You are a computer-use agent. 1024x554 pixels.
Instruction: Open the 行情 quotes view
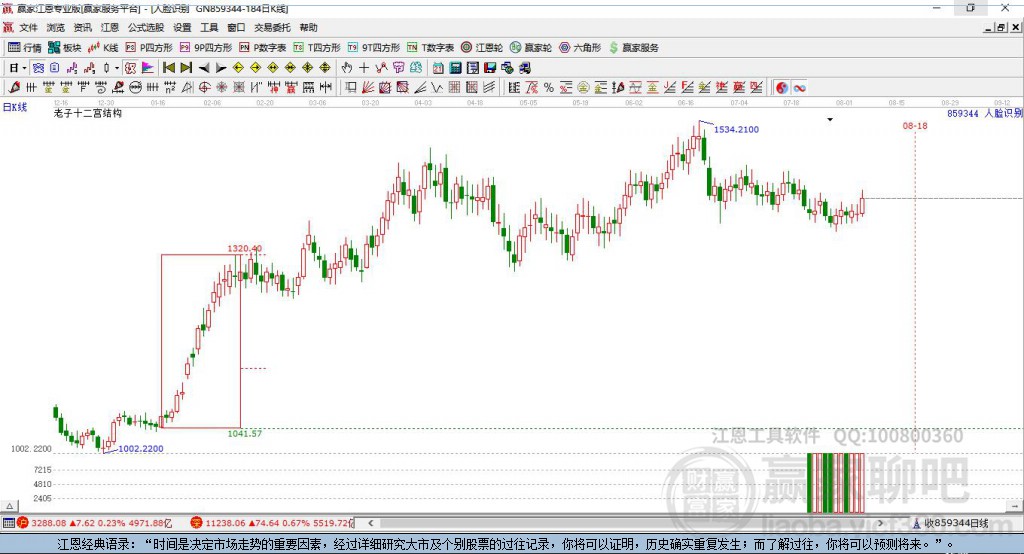[25, 48]
